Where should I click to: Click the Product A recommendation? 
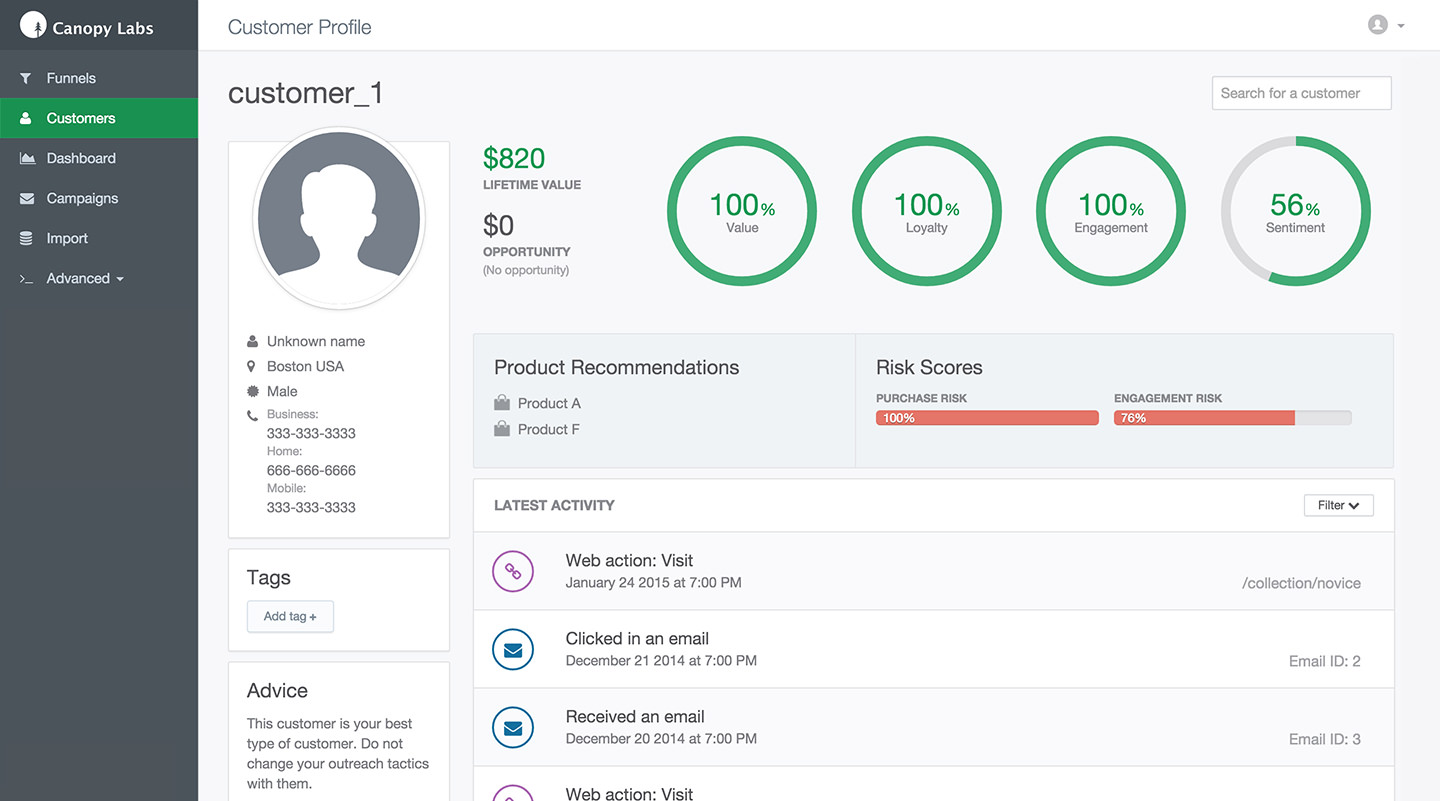coord(549,403)
